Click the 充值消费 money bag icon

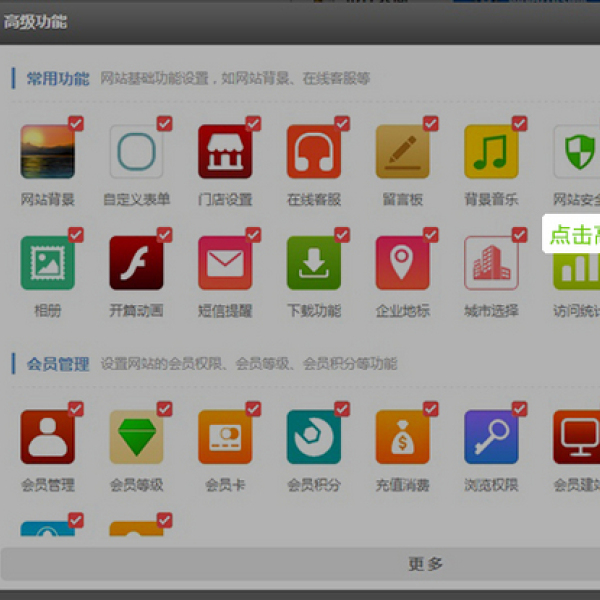click(x=402, y=437)
